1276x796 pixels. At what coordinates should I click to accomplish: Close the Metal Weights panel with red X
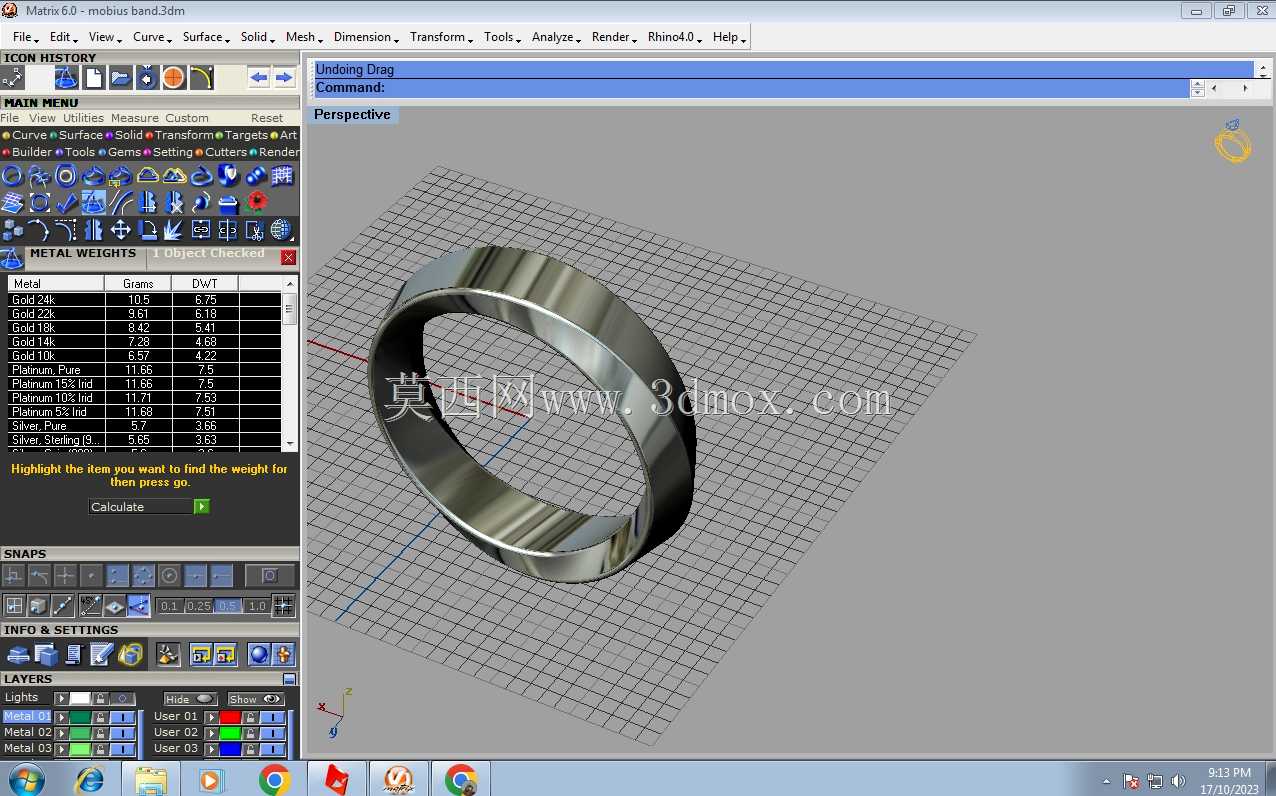(x=289, y=258)
